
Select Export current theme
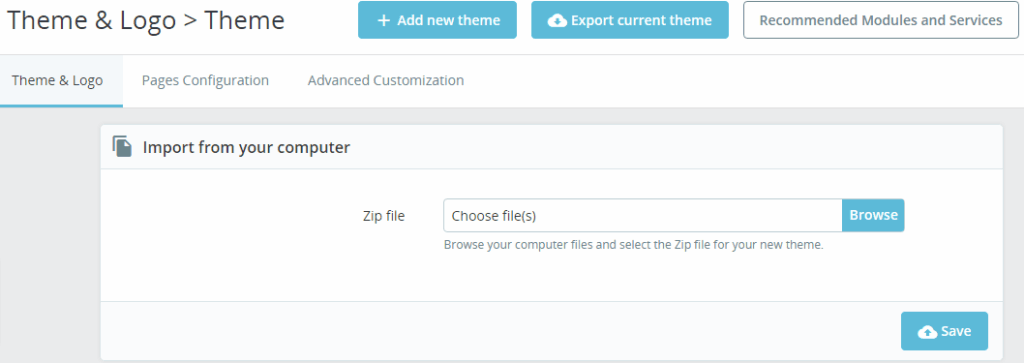click(x=630, y=20)
